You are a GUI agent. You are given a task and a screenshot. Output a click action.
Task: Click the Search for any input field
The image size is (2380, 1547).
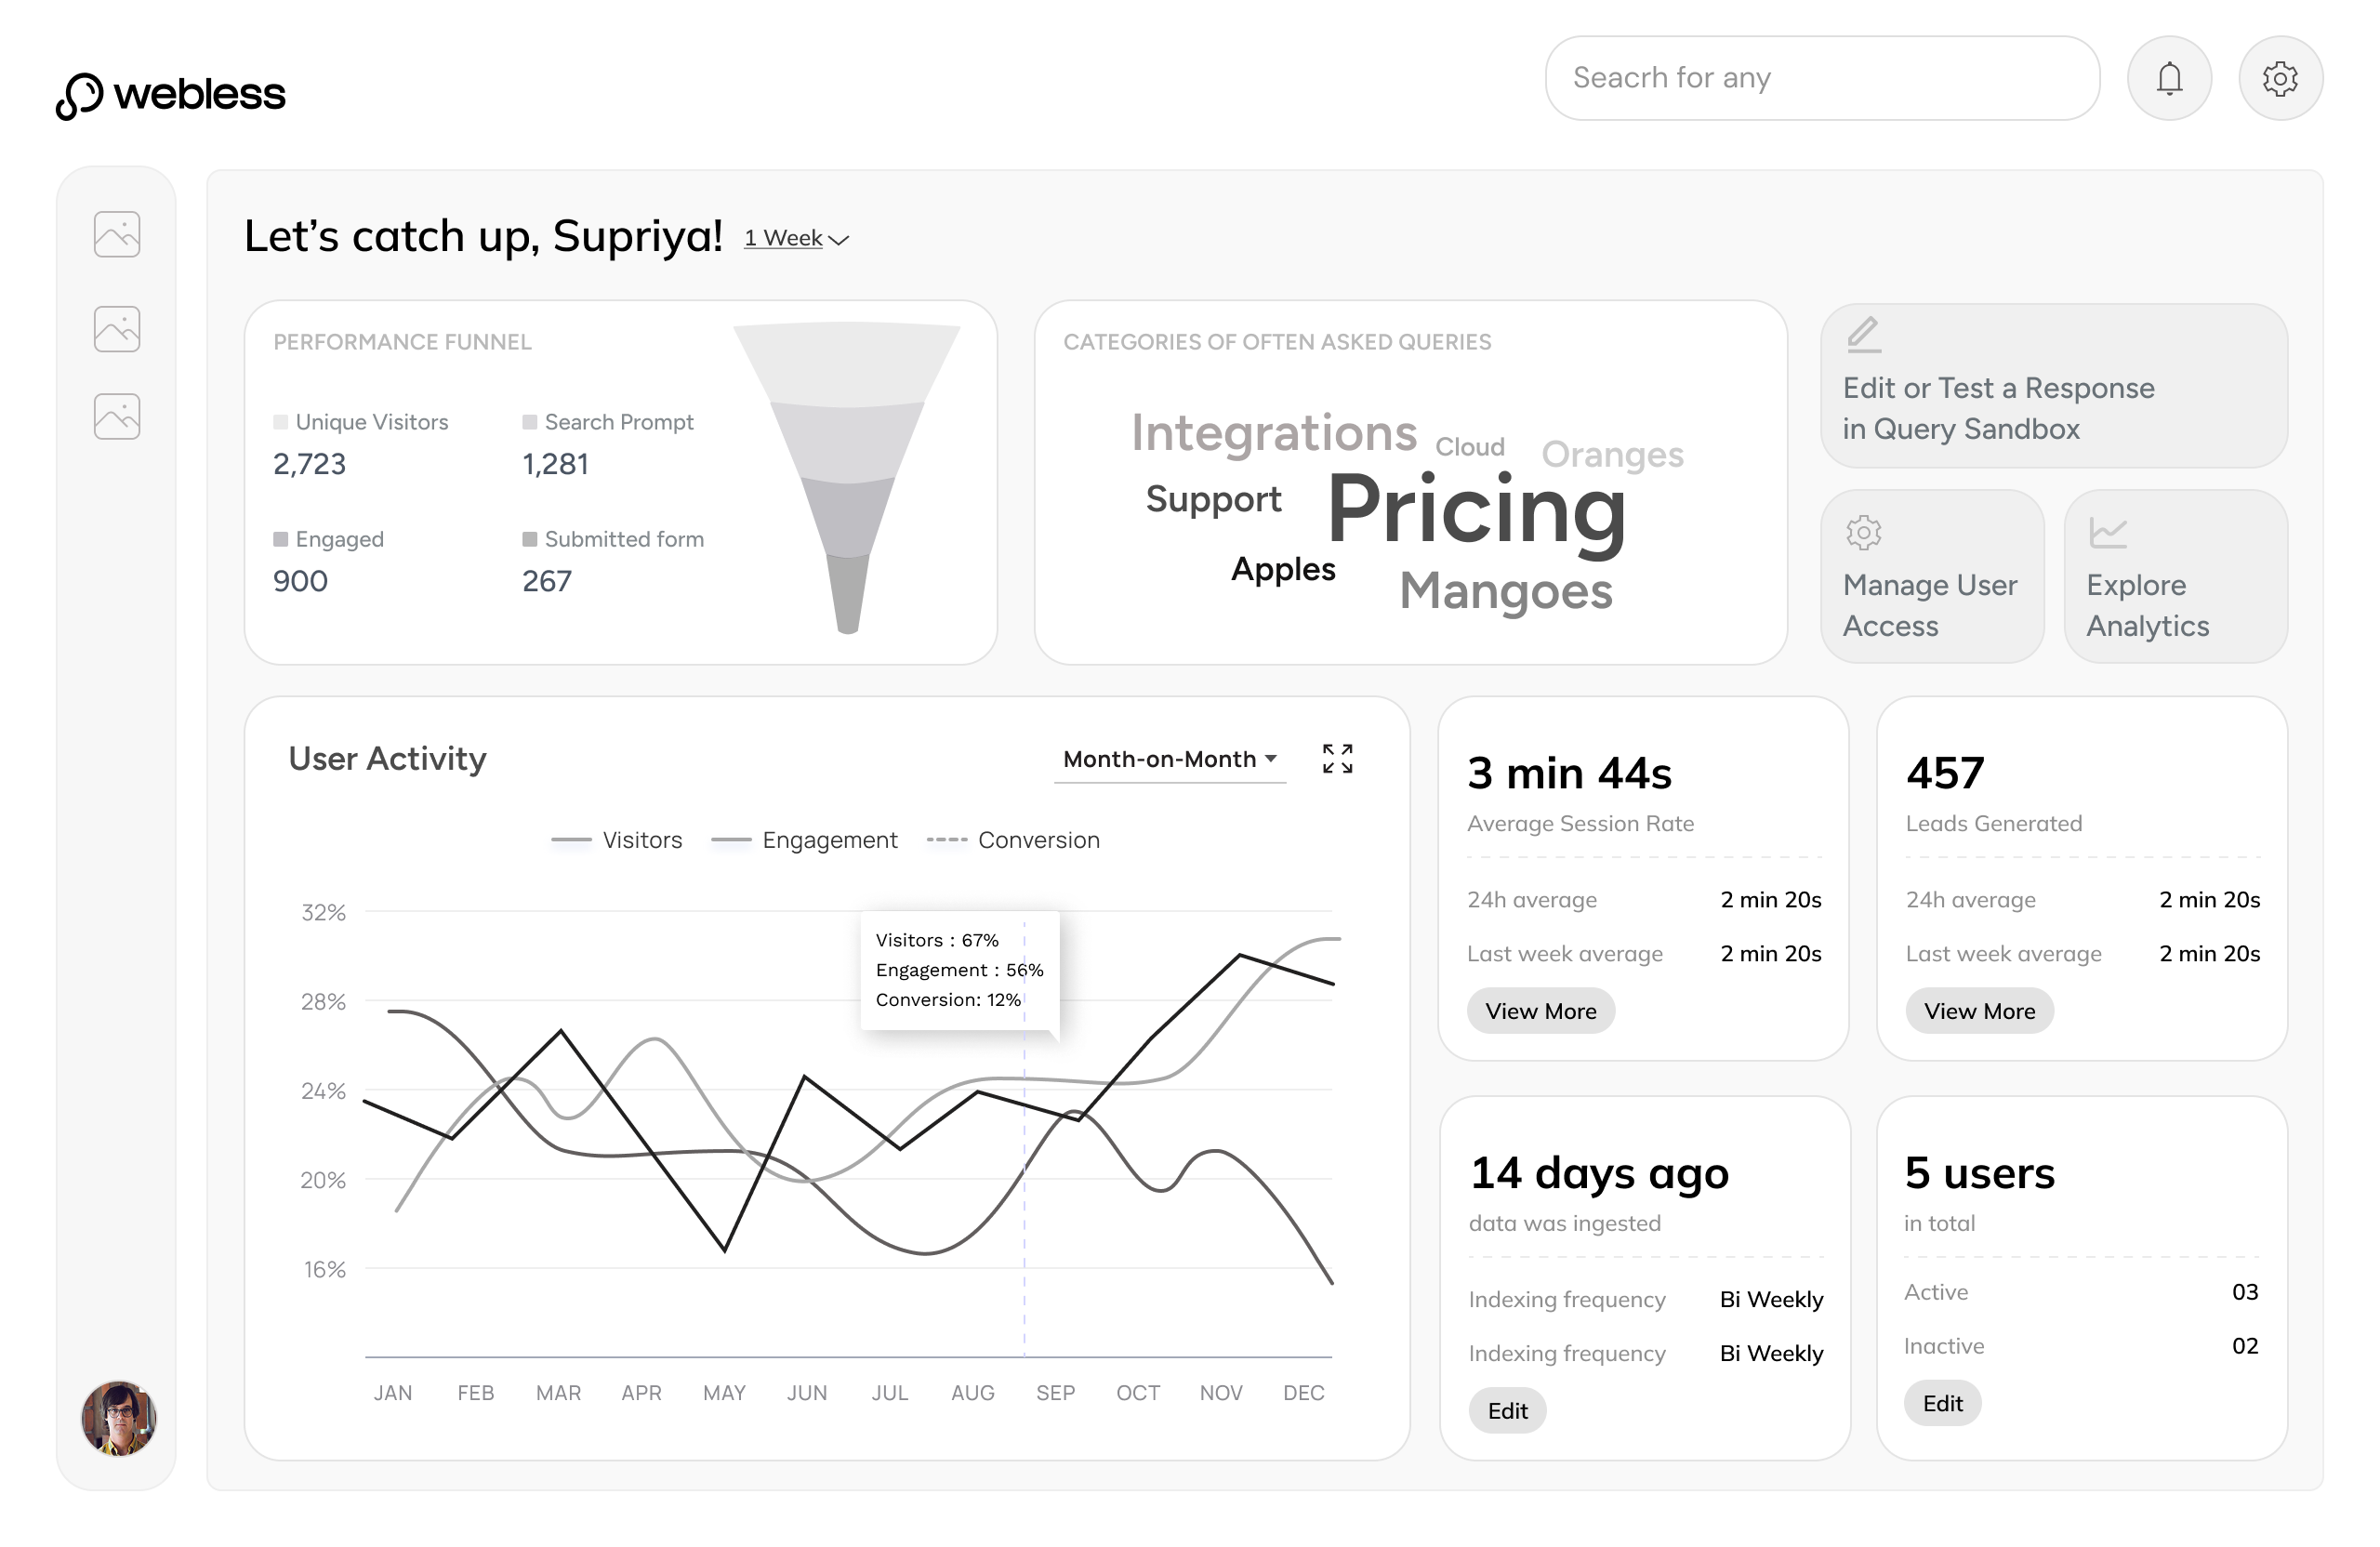coord(1821,78)
